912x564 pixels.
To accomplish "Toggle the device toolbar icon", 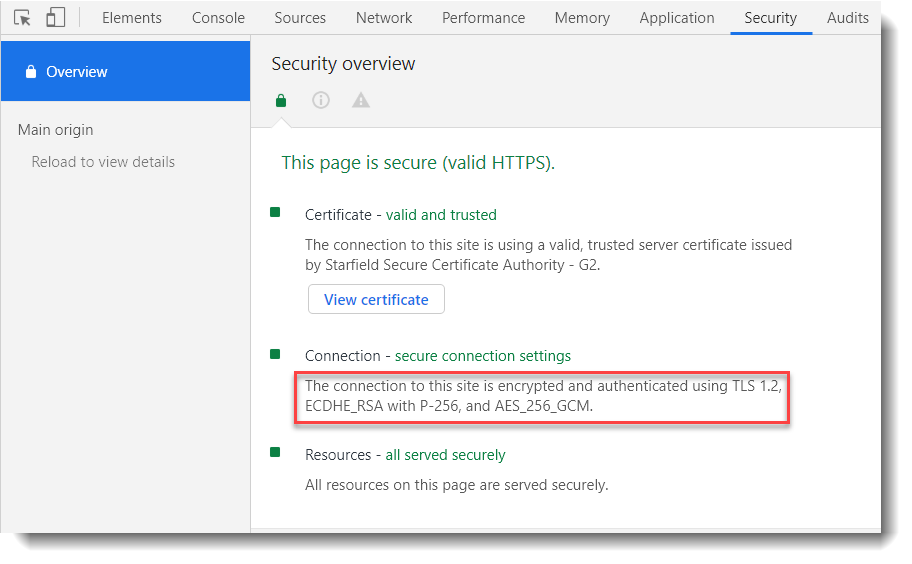I will (x=55, y=18).
